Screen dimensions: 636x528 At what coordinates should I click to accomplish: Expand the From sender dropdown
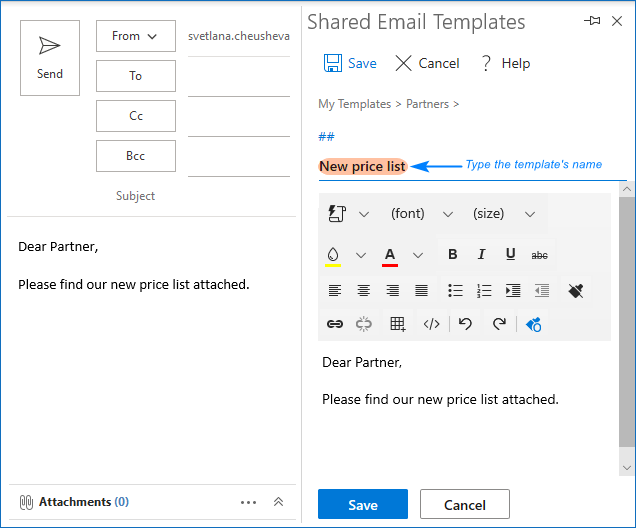[135, 36]
